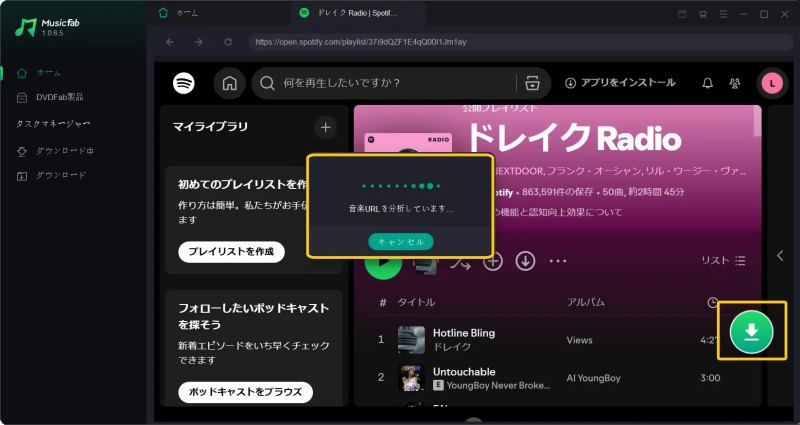Click the open.spotify.com URL address field
Screen dimensions: 800x425
(520, 42)
